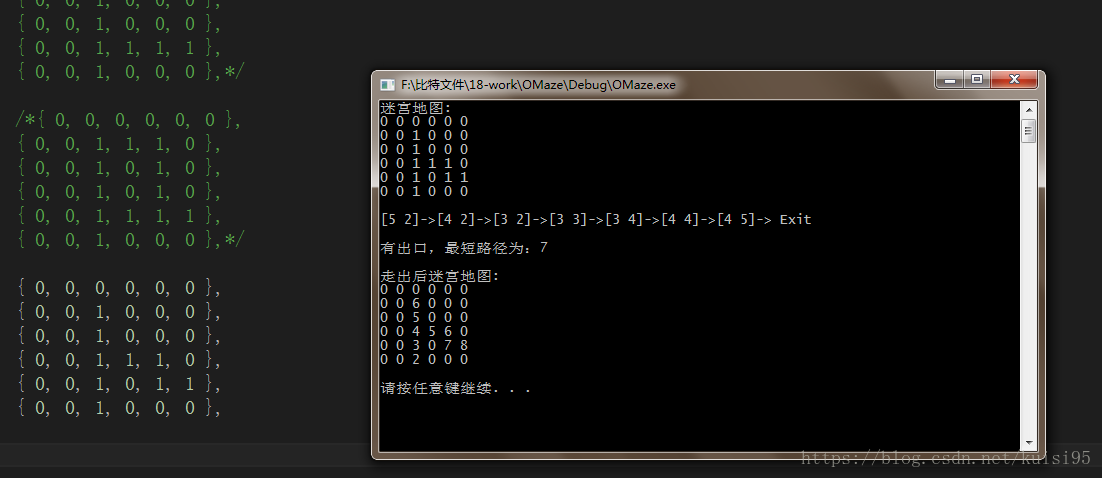Viewport: 1102px width, 478px height.
Task: Click console row "0 0 2 0 0 0"
Action: tap(424, 359)
